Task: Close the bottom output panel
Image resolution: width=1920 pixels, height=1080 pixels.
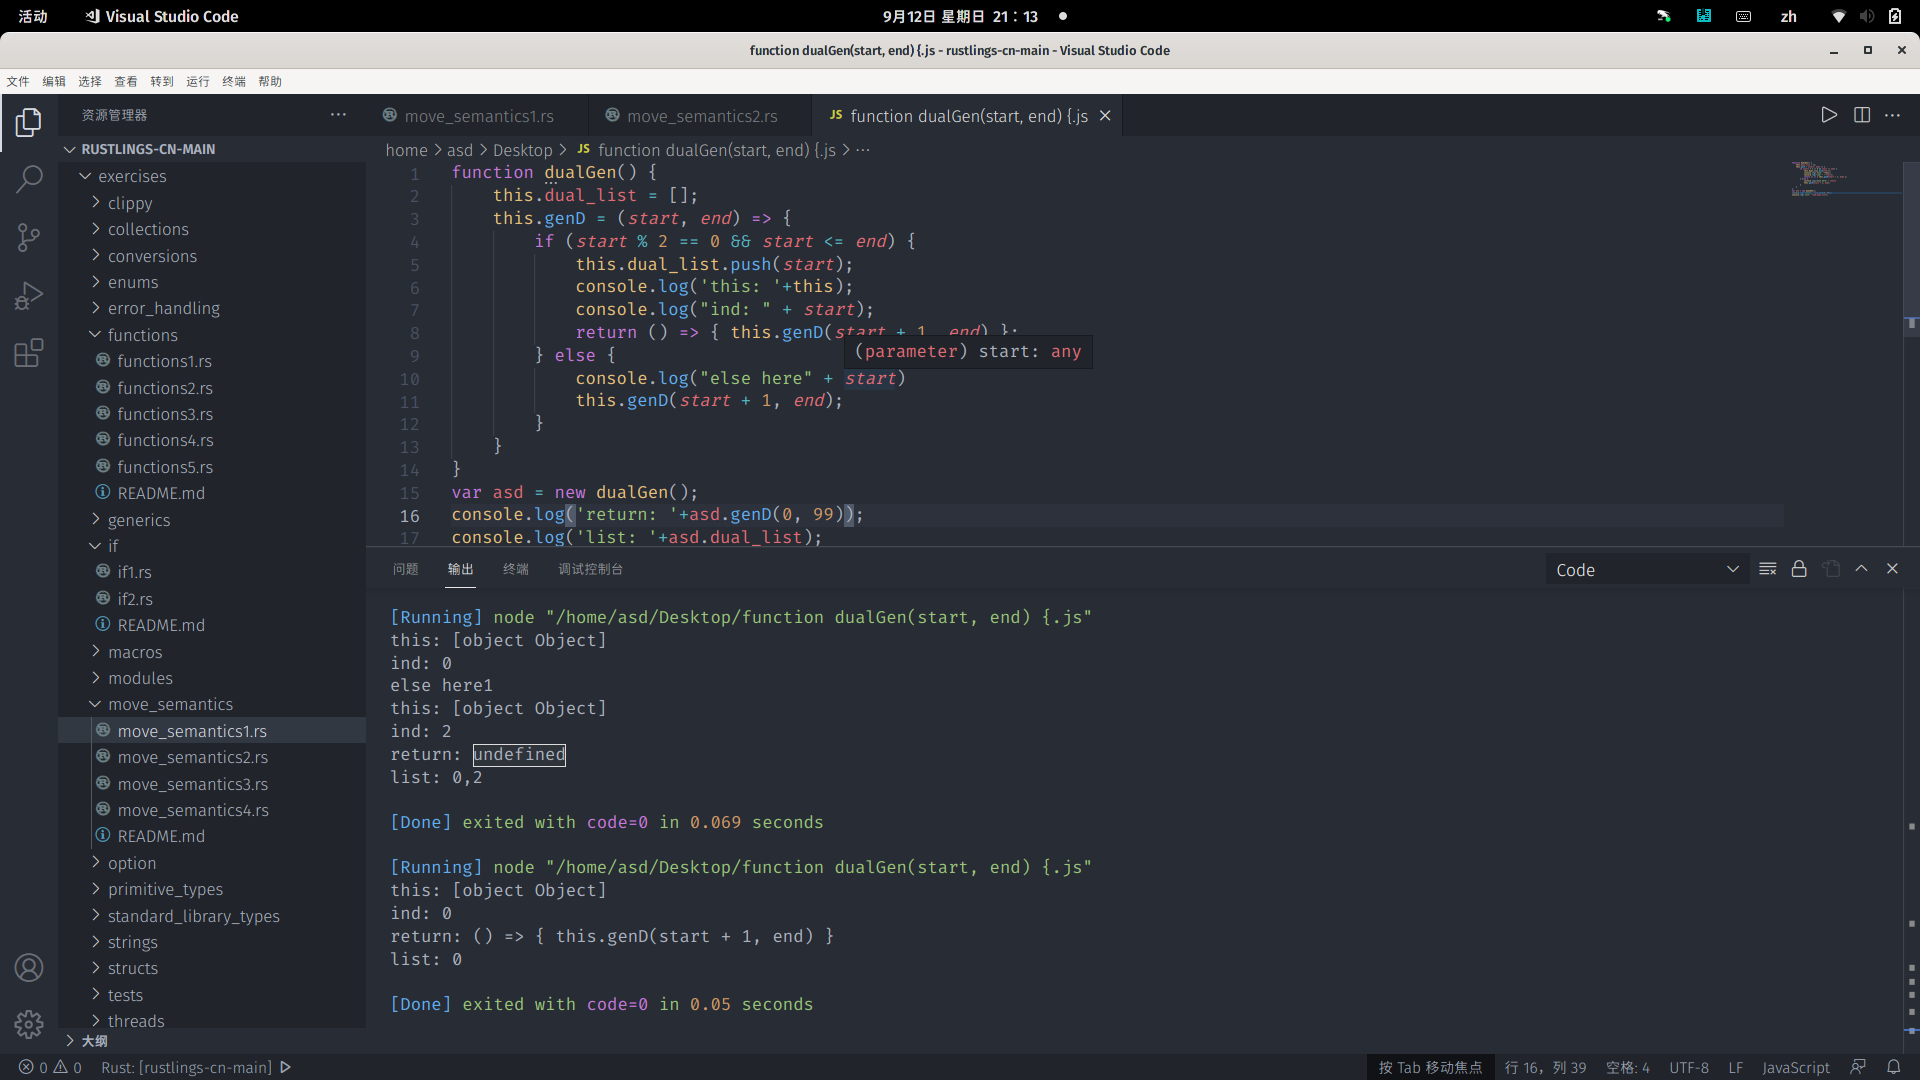Action: [x=1892, y=569]
